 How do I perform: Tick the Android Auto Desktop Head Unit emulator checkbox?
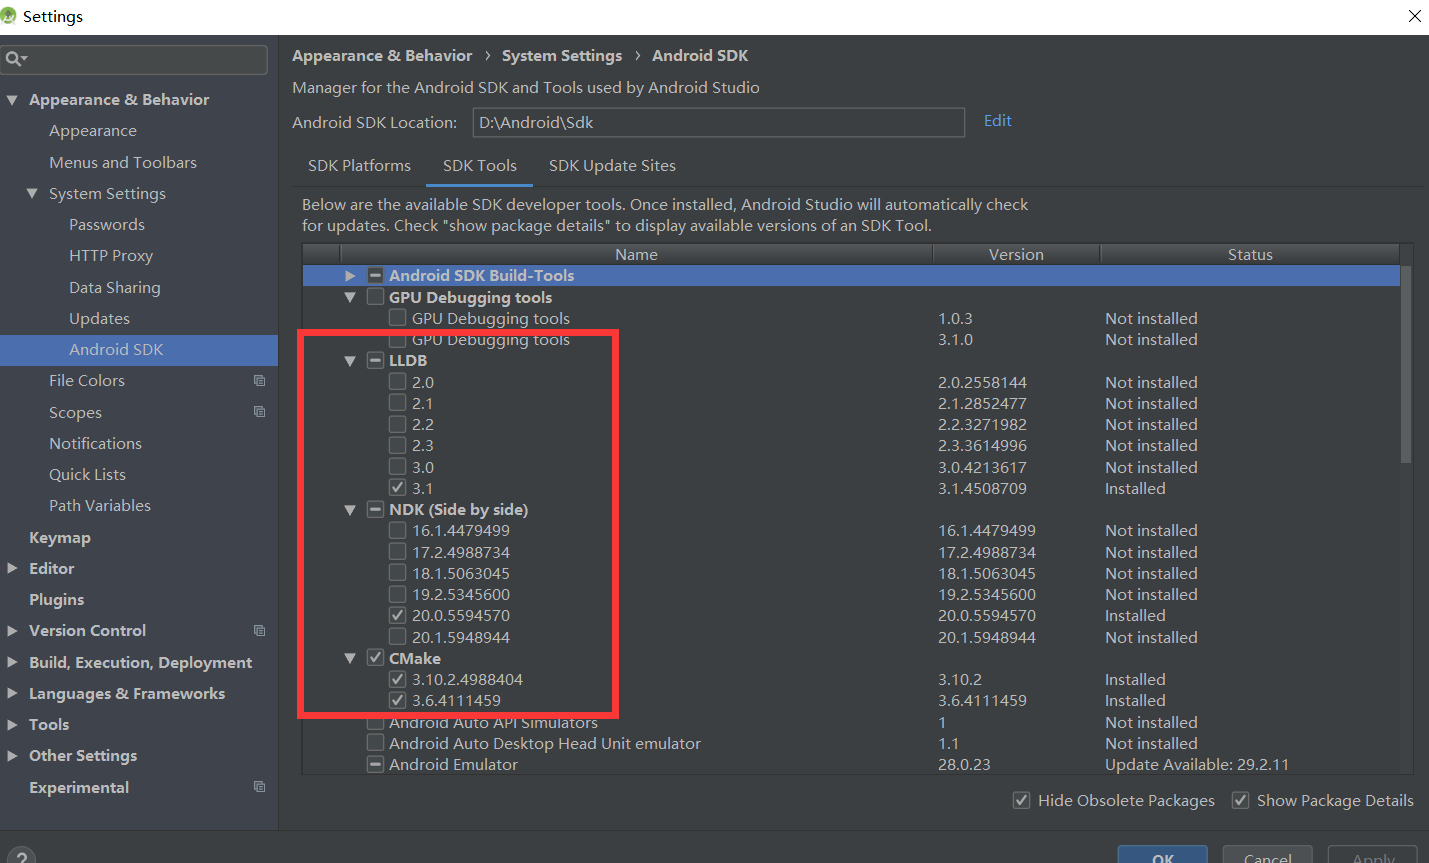(376, 743)
